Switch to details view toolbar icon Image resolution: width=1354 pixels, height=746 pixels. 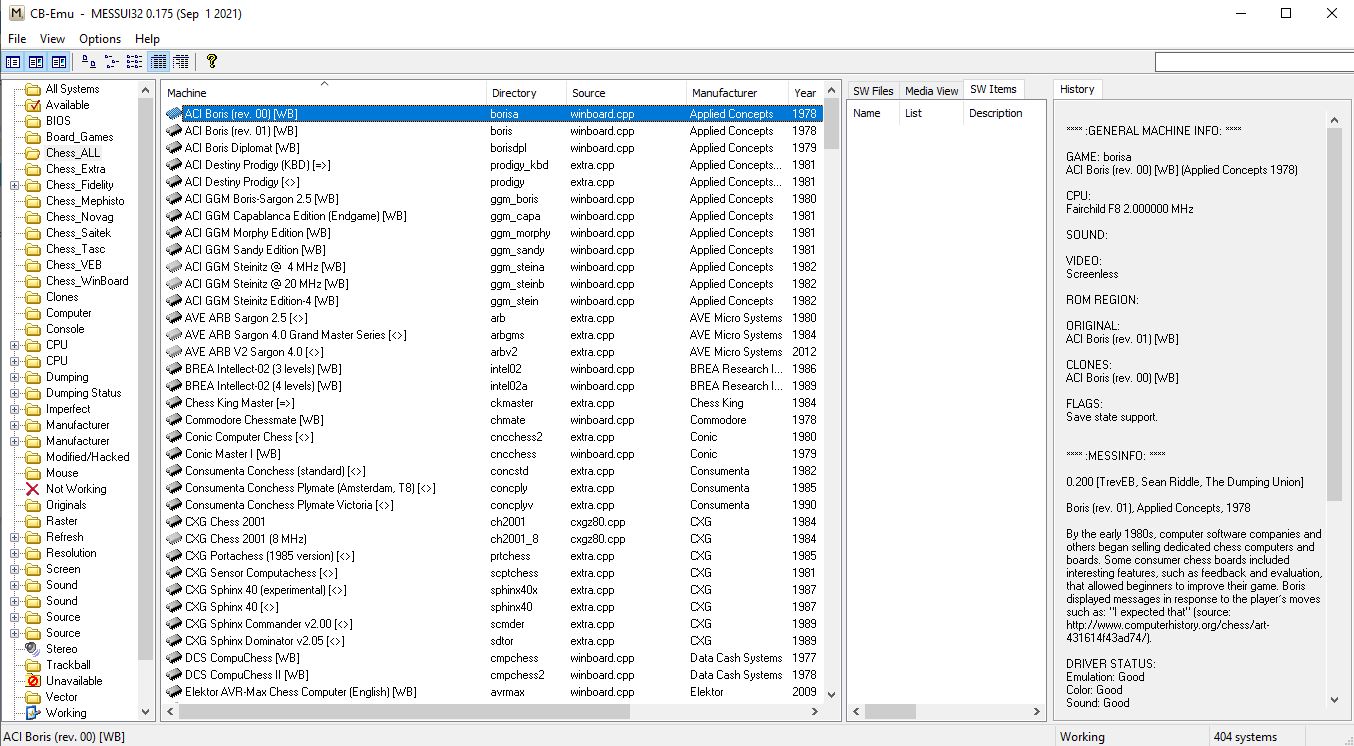coord(158,62)
